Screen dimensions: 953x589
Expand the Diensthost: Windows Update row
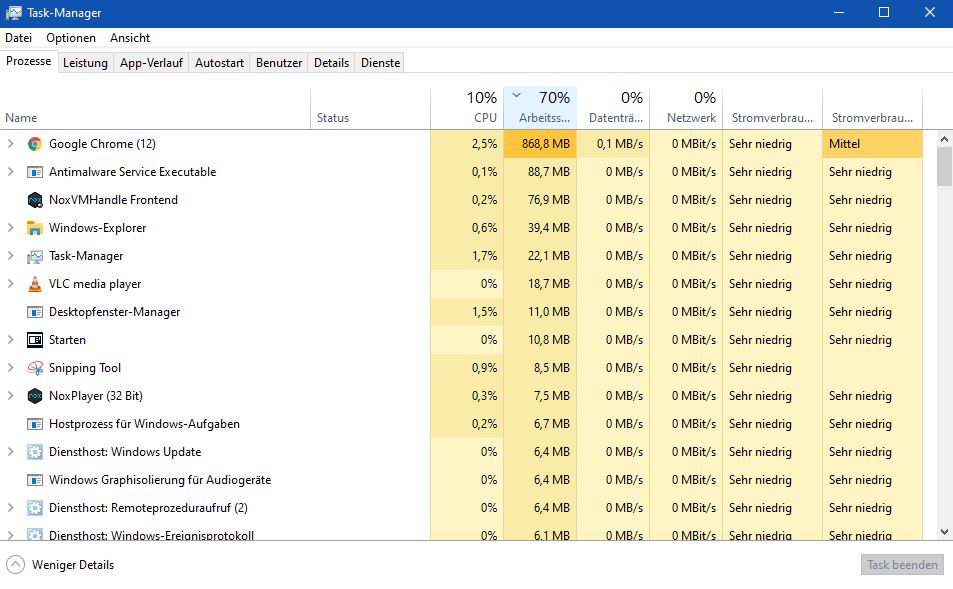(x=10, y=451)
